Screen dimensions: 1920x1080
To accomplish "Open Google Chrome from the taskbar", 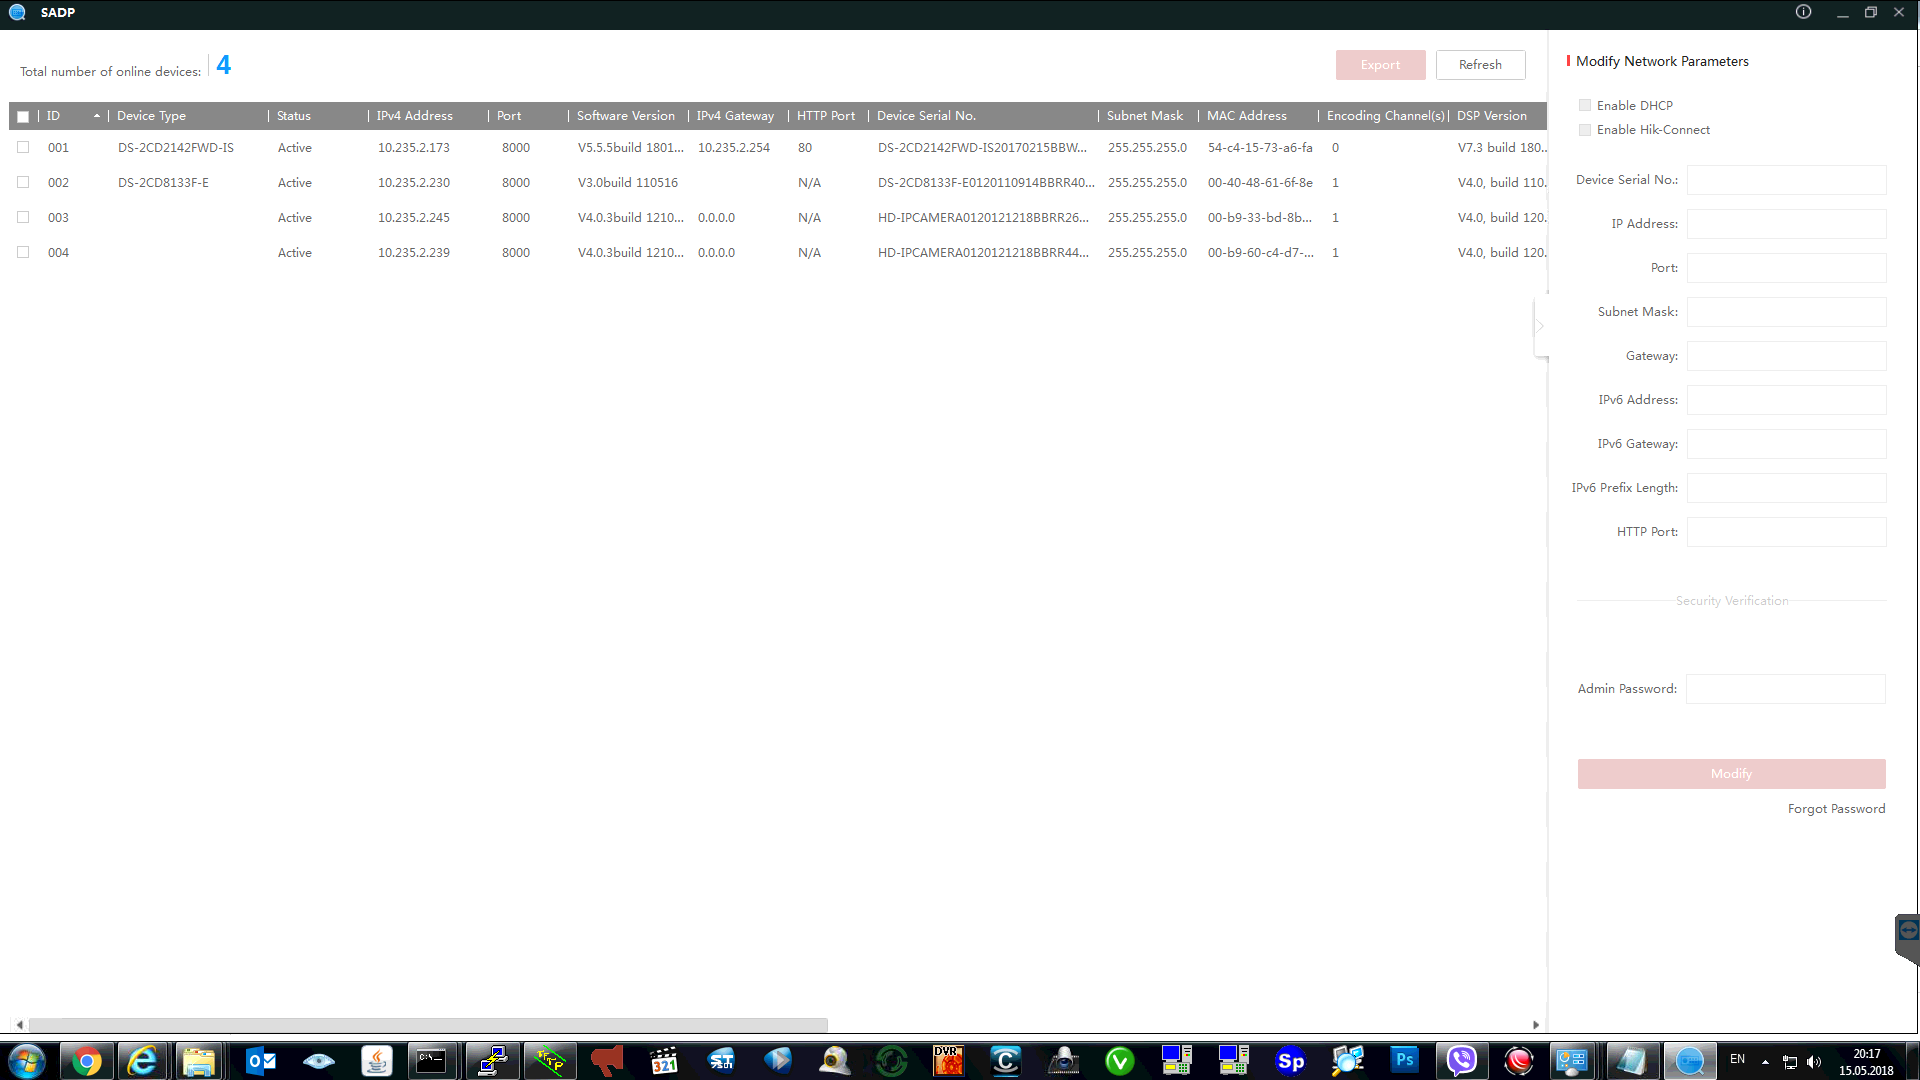I will pyautogui.click(x=86, y=1061).
